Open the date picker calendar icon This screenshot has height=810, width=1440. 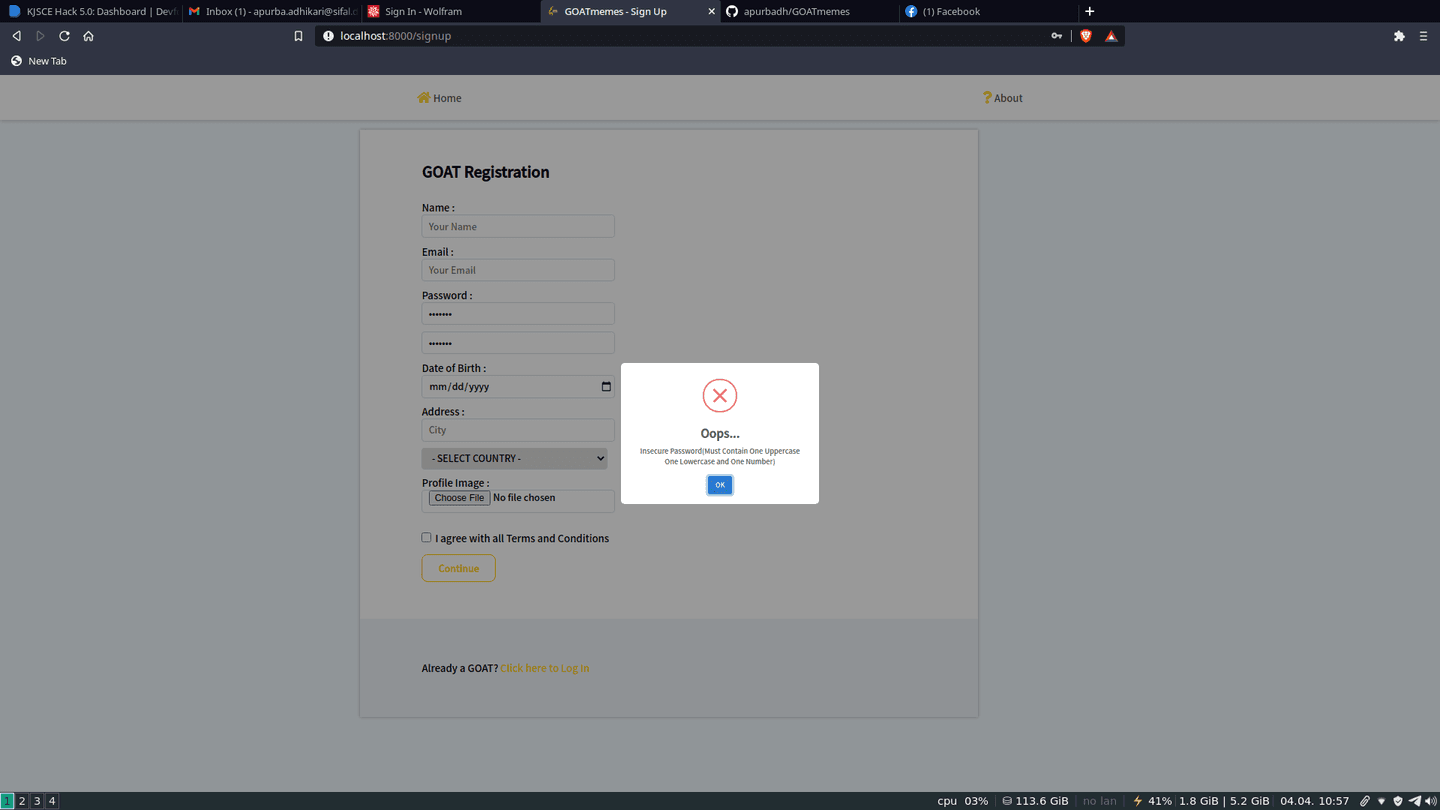pyautogui.click(x=606, y=387)
